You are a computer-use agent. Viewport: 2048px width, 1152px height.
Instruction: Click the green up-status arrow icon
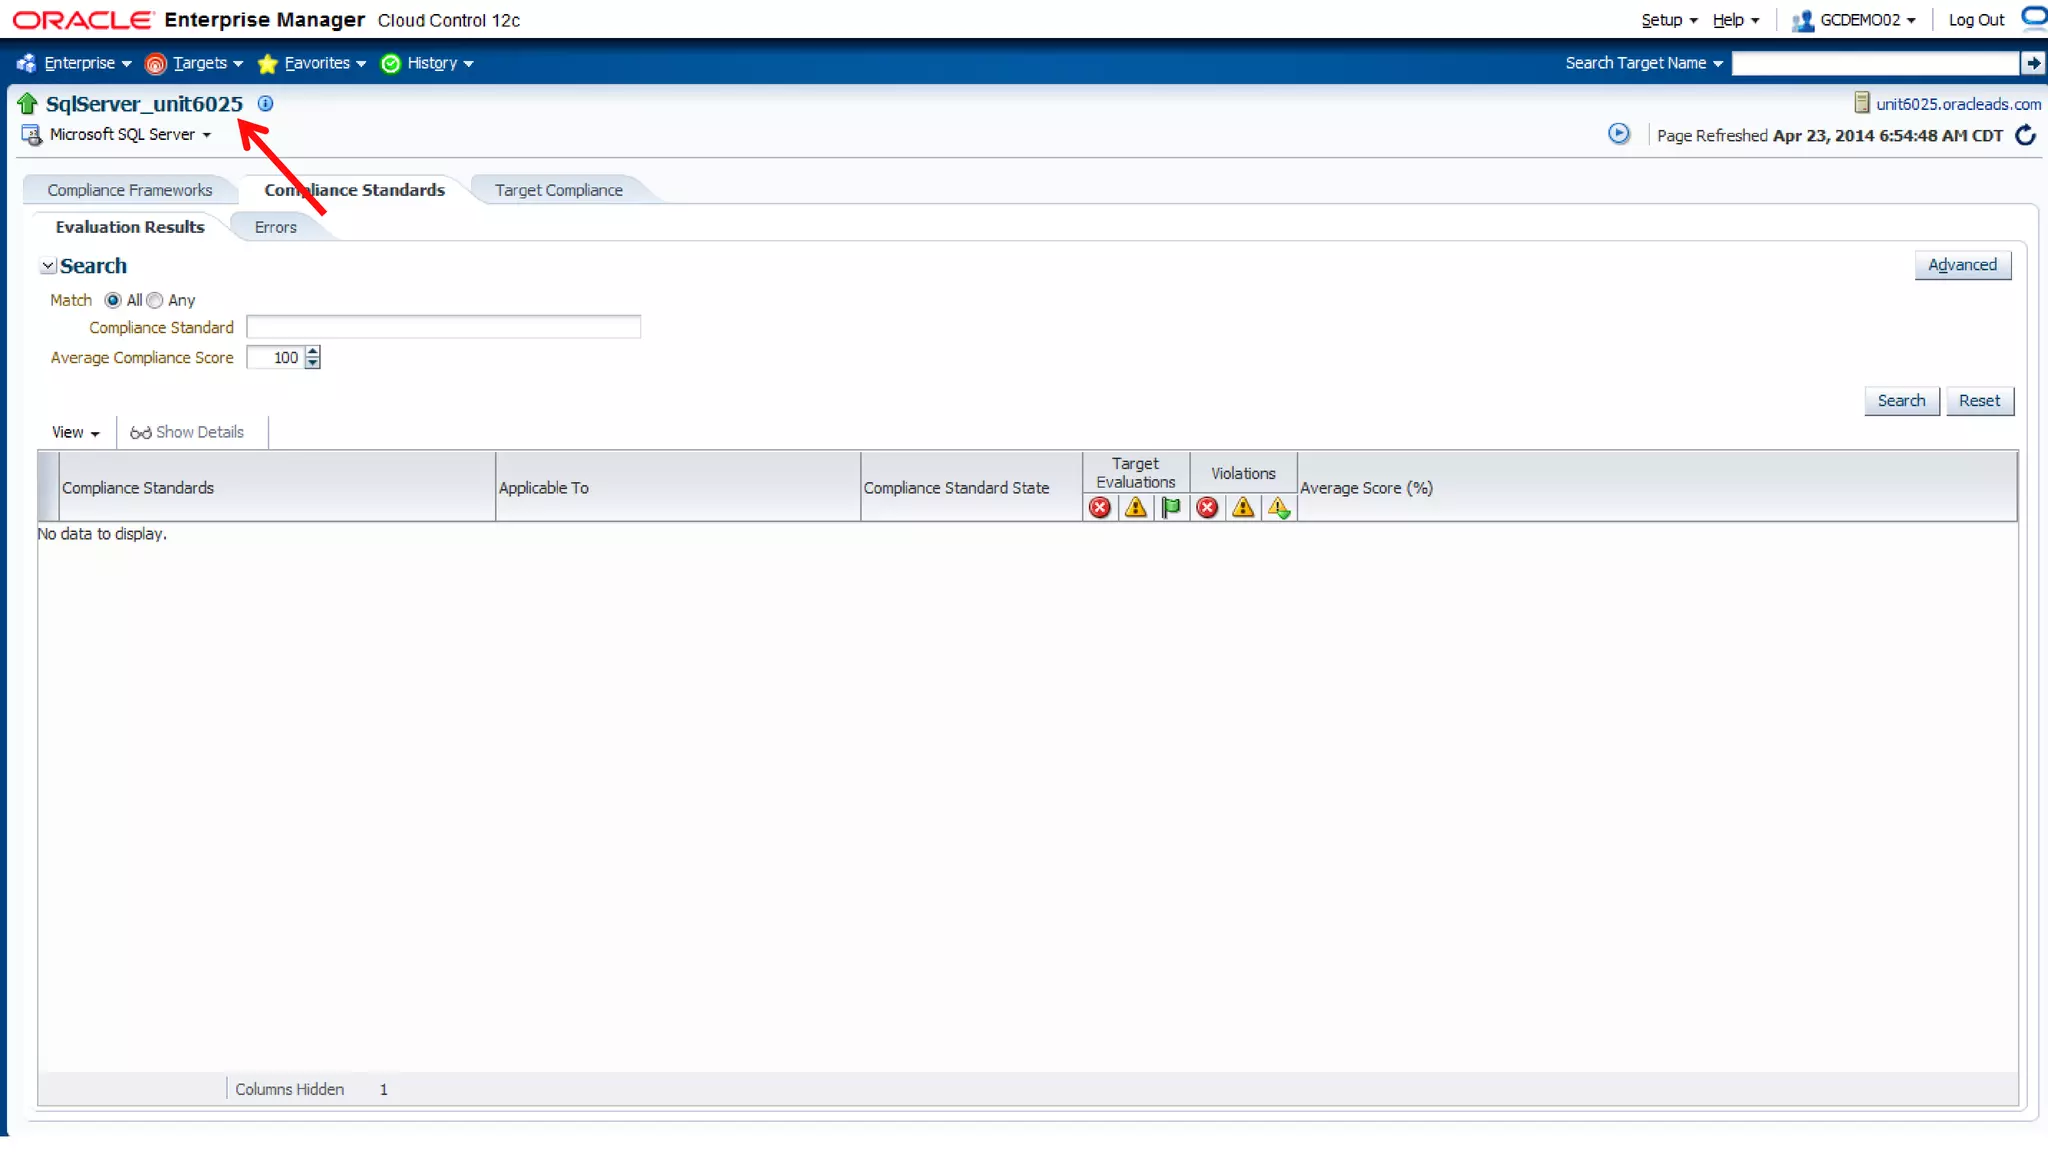click(27, 103)
